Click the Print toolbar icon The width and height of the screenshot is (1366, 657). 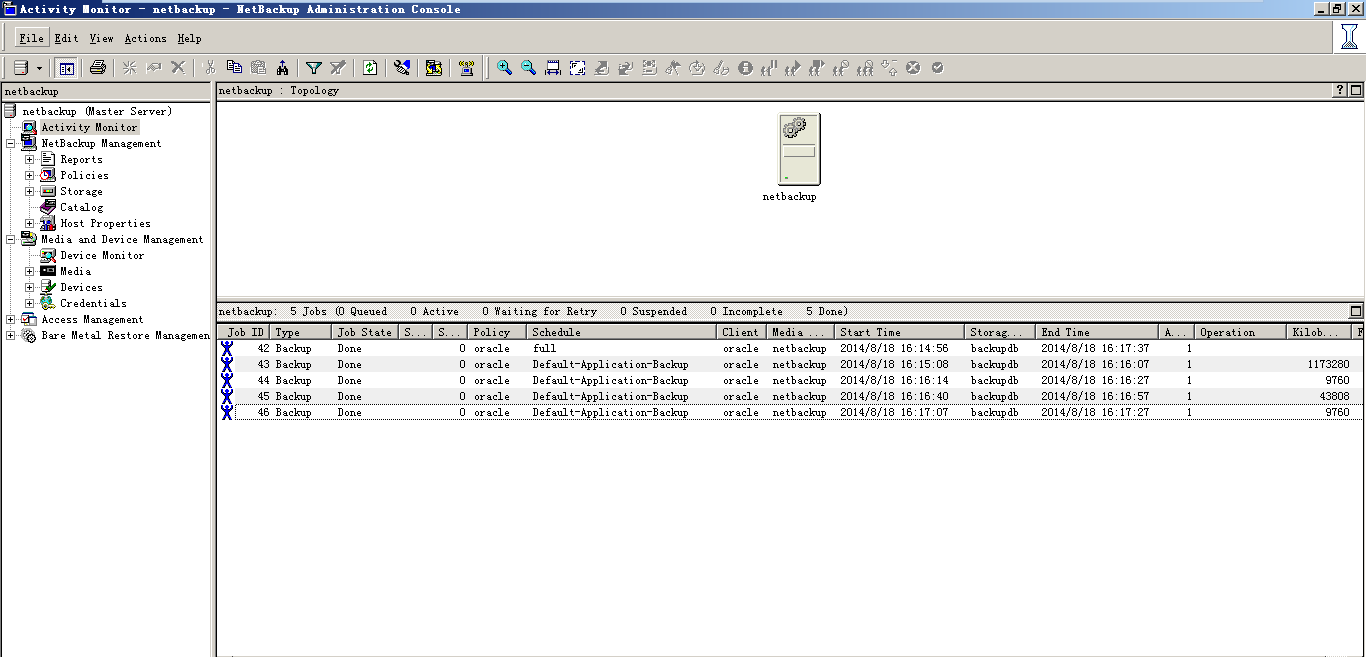coord(98,68)
